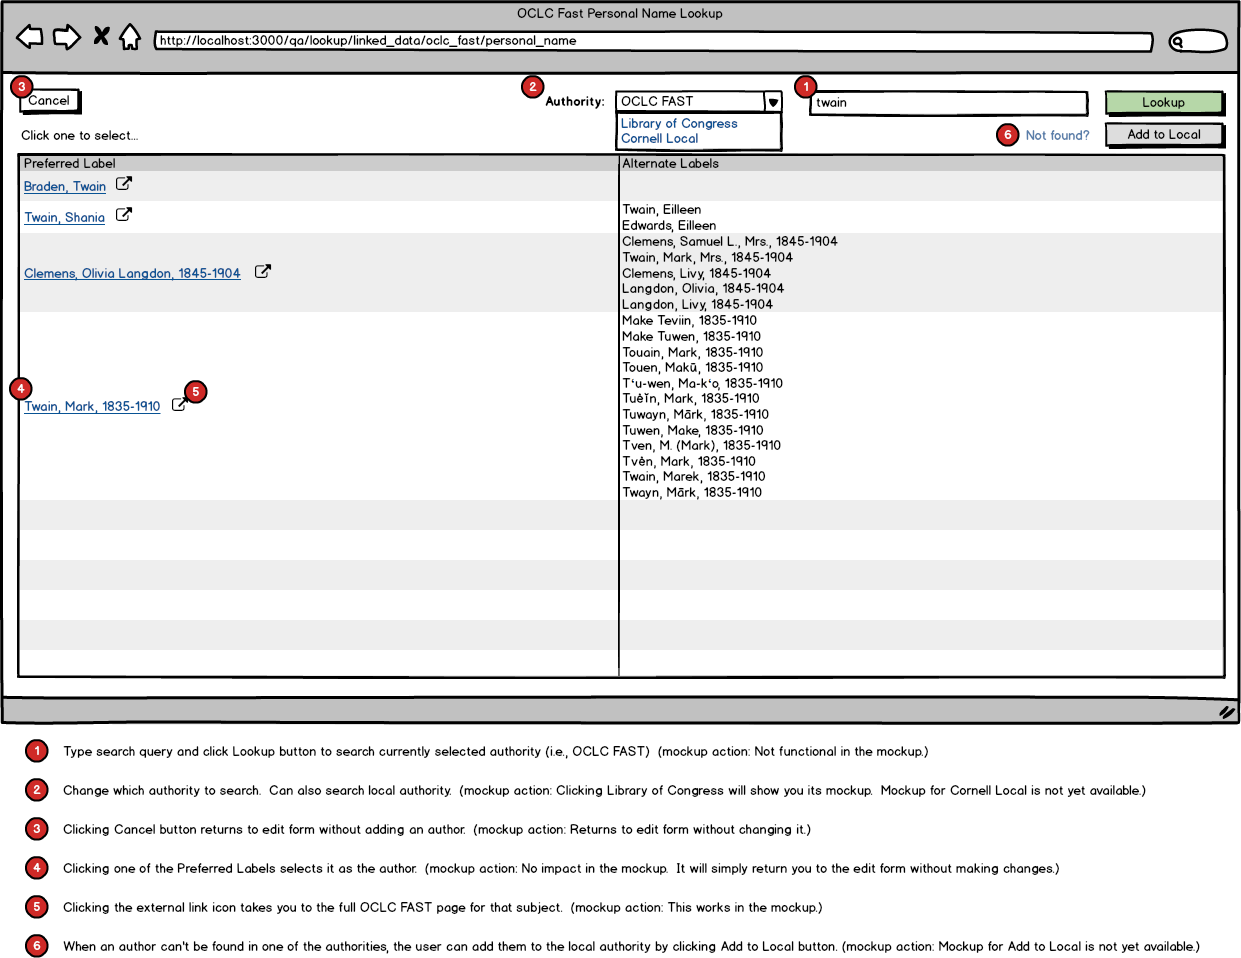
Task: Click the Add to Local button
Action: [x=1164, y=134]
